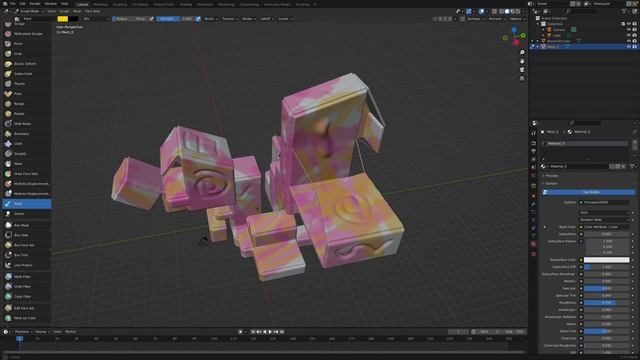640x360 pixels.
Task: Open the Sculpt Mode dropdown
Action: tap(29, 11)
